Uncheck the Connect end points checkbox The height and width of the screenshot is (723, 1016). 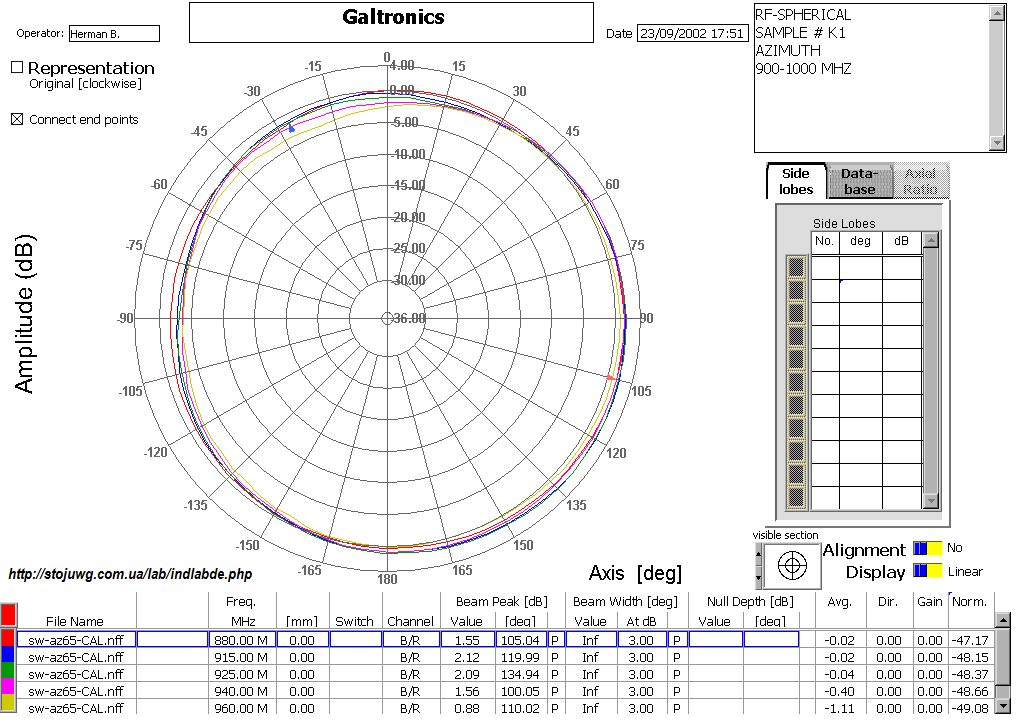click(17, 119)
